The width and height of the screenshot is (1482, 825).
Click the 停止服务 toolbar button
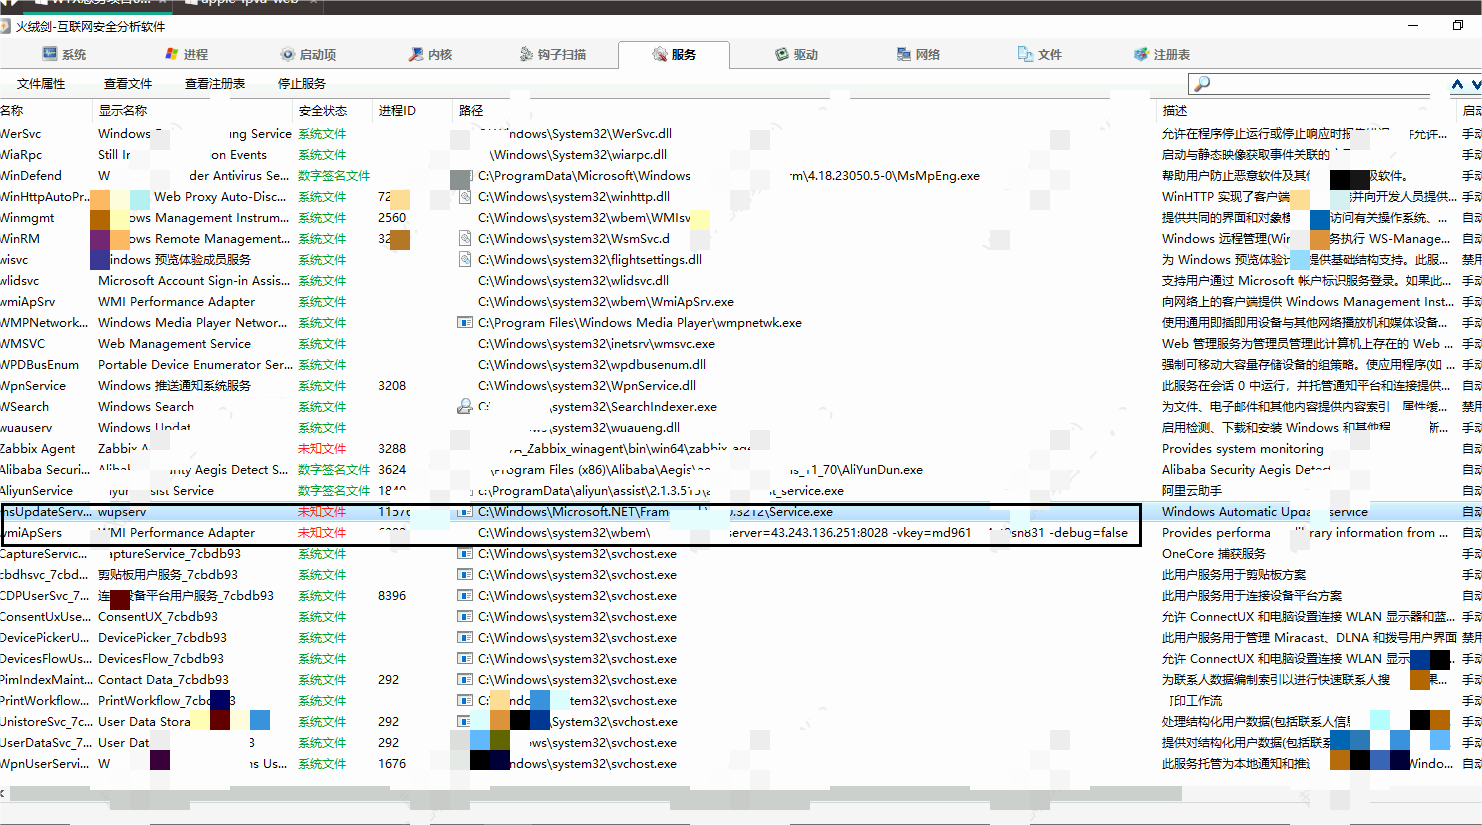(x=302, y=84)
